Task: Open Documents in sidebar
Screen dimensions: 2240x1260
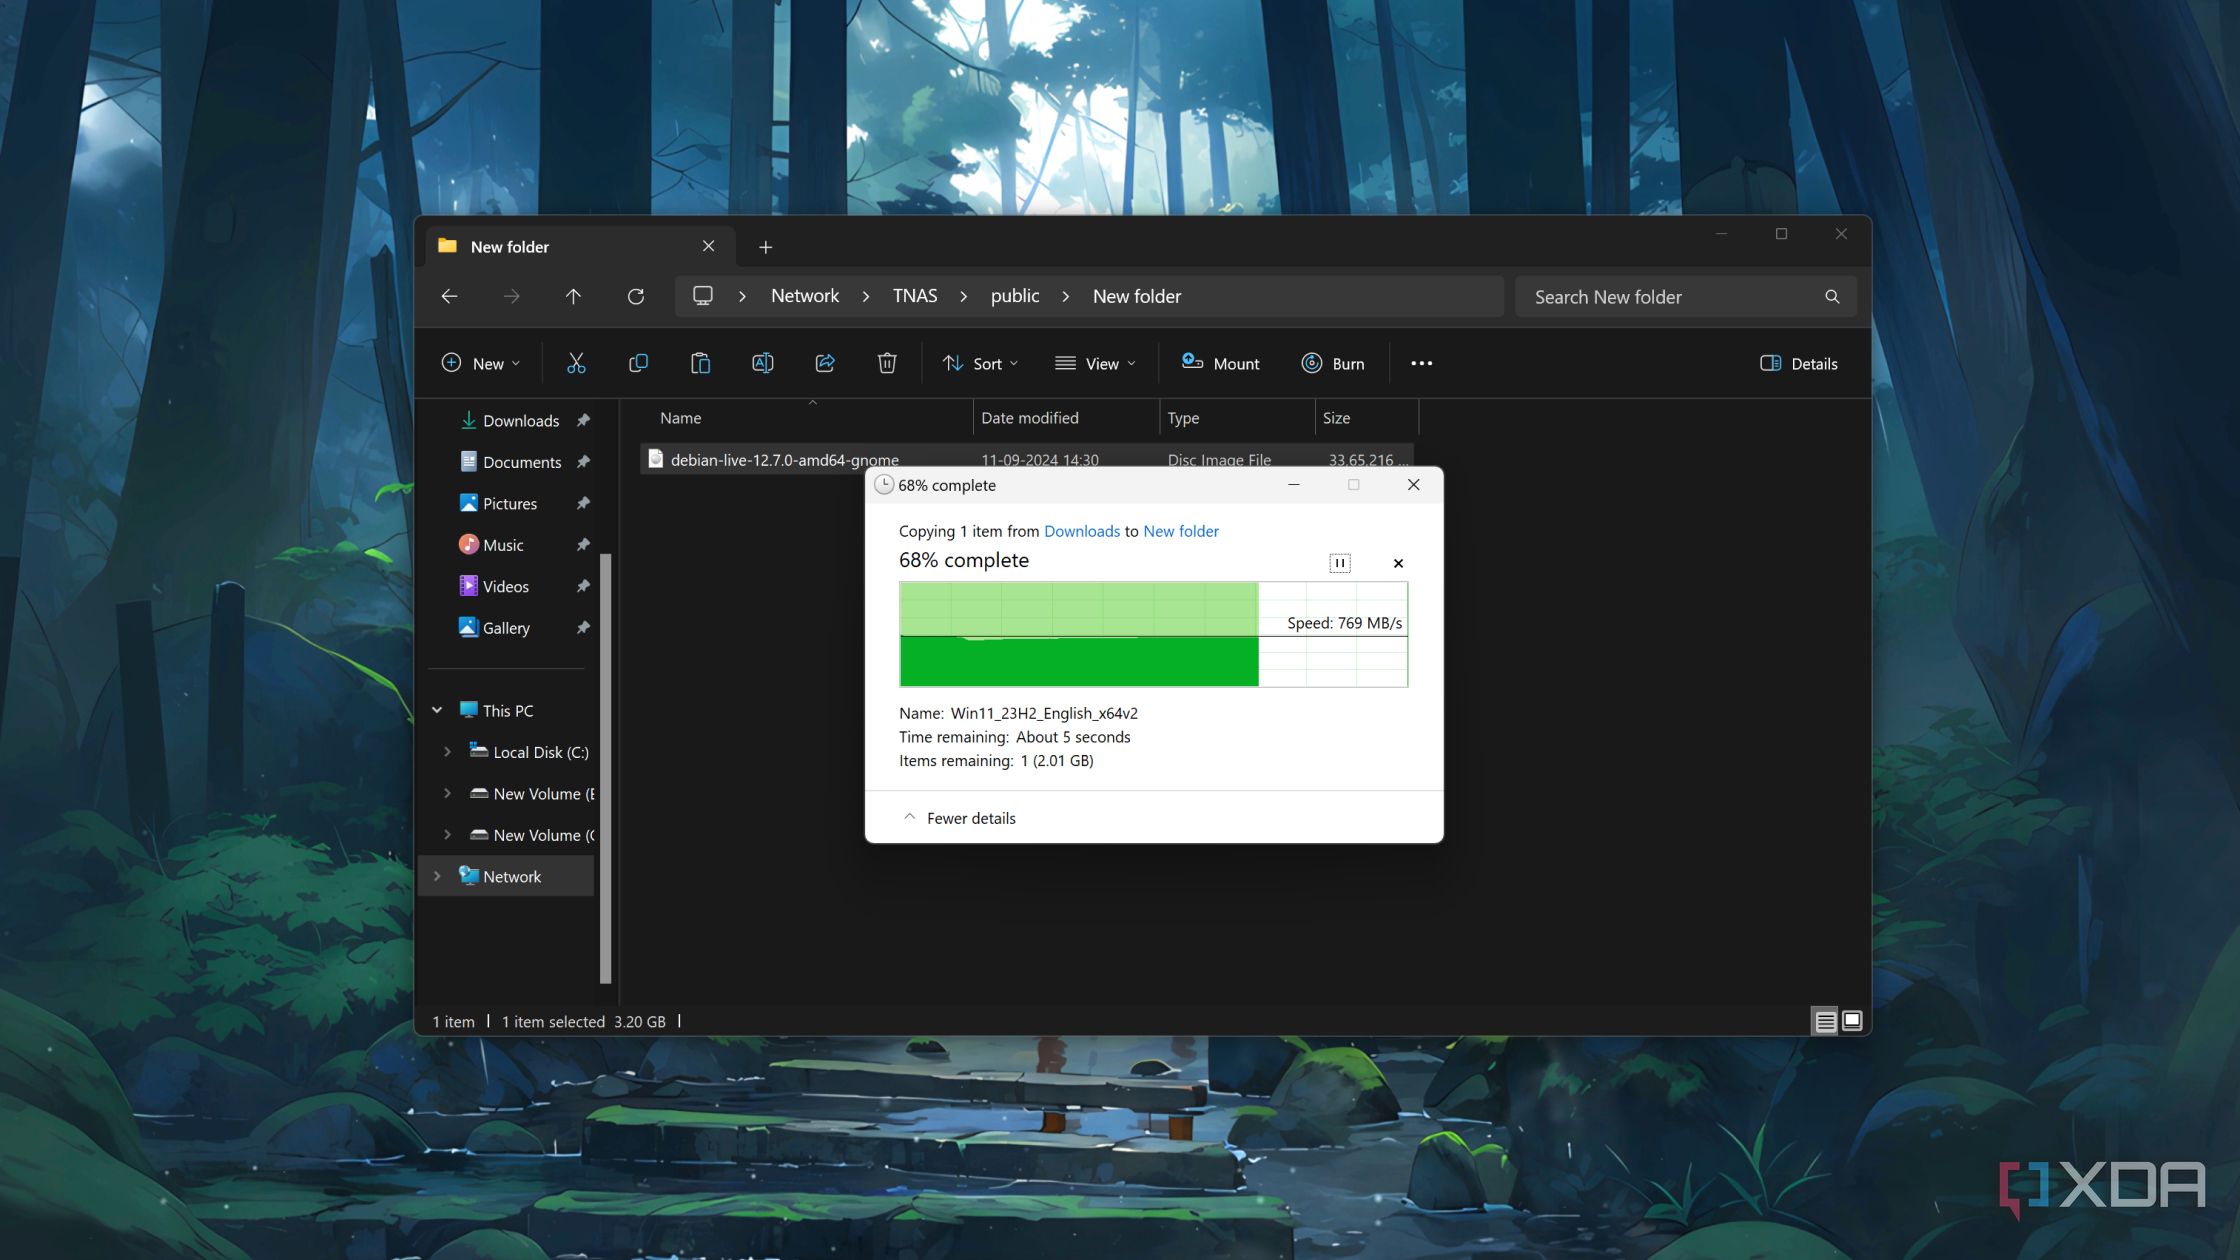Action: click(521, 462)
